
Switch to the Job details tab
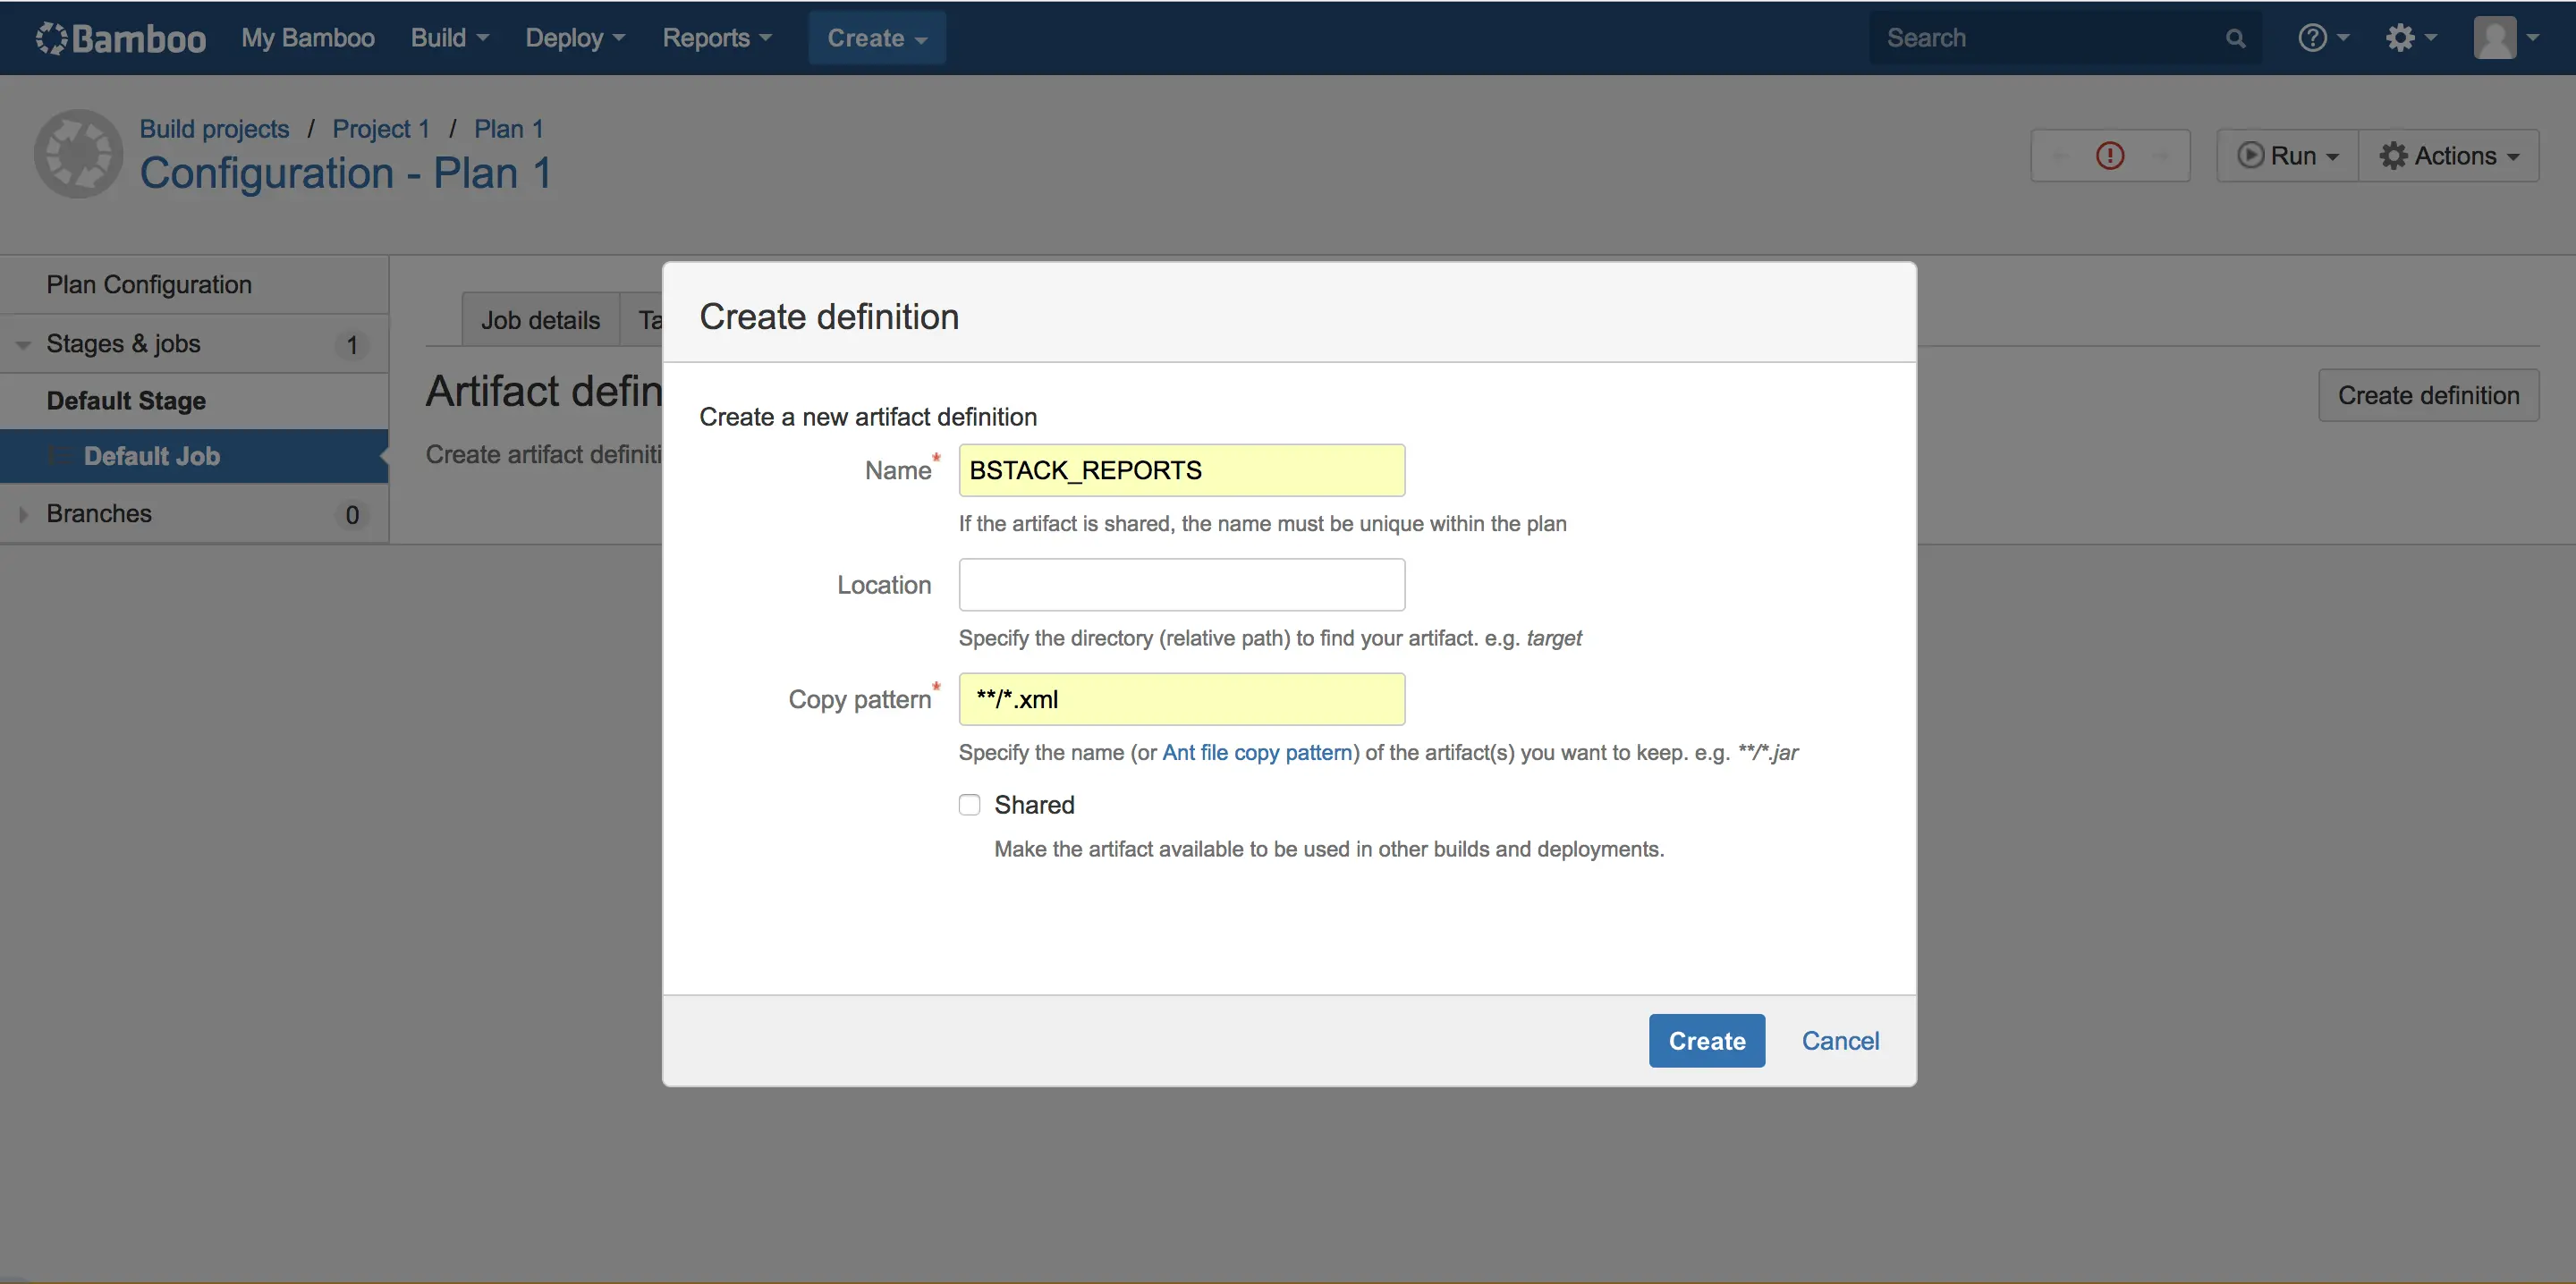click(540, 320)
